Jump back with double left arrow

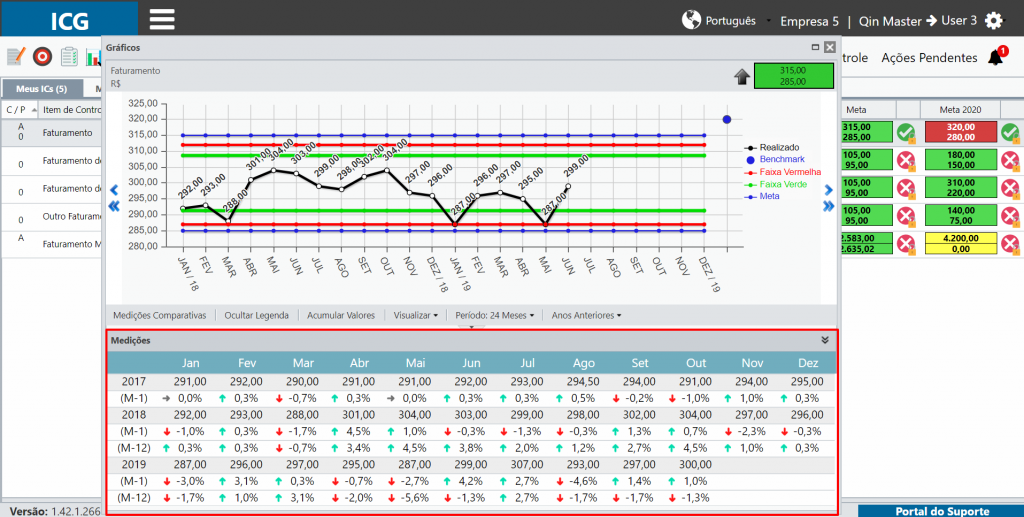pyautogui.click(x=114, y=206)
